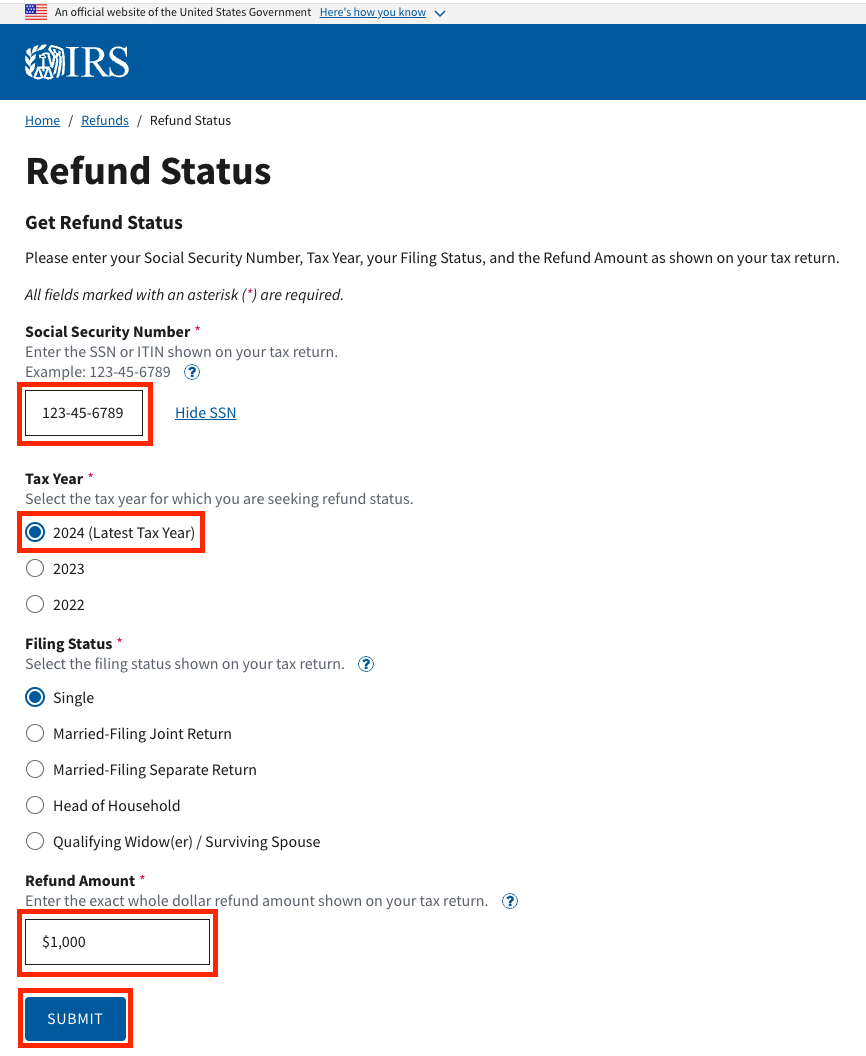The width and height of the screenshot is (866, 1056).
Task: Open Refund Amount help question icon
Action: [510, 901]
